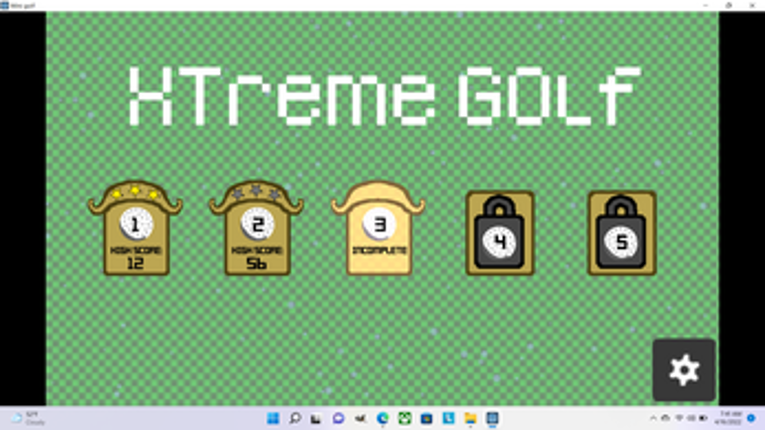This screenshot has width=765, height=430.
Task: Open File Explorer from taskbar
Action: coord(470,418)
